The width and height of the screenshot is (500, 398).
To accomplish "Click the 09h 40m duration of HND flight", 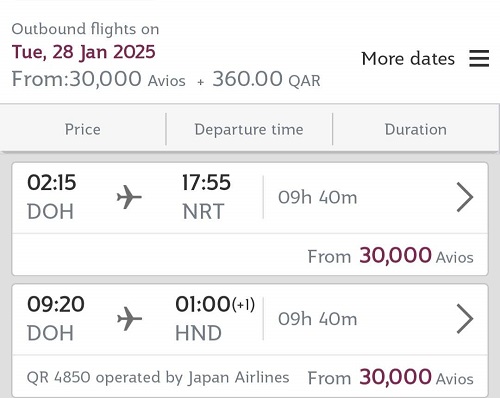I will click(318, 319).
